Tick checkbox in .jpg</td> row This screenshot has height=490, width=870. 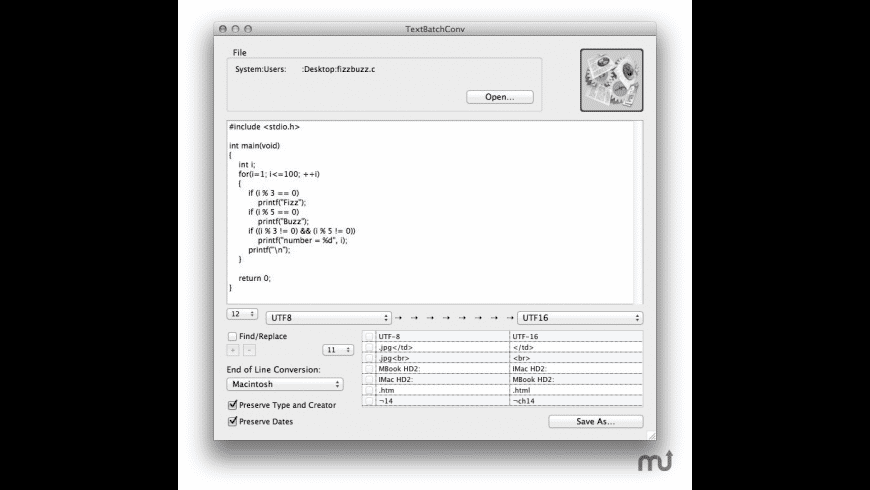(369, 347)
